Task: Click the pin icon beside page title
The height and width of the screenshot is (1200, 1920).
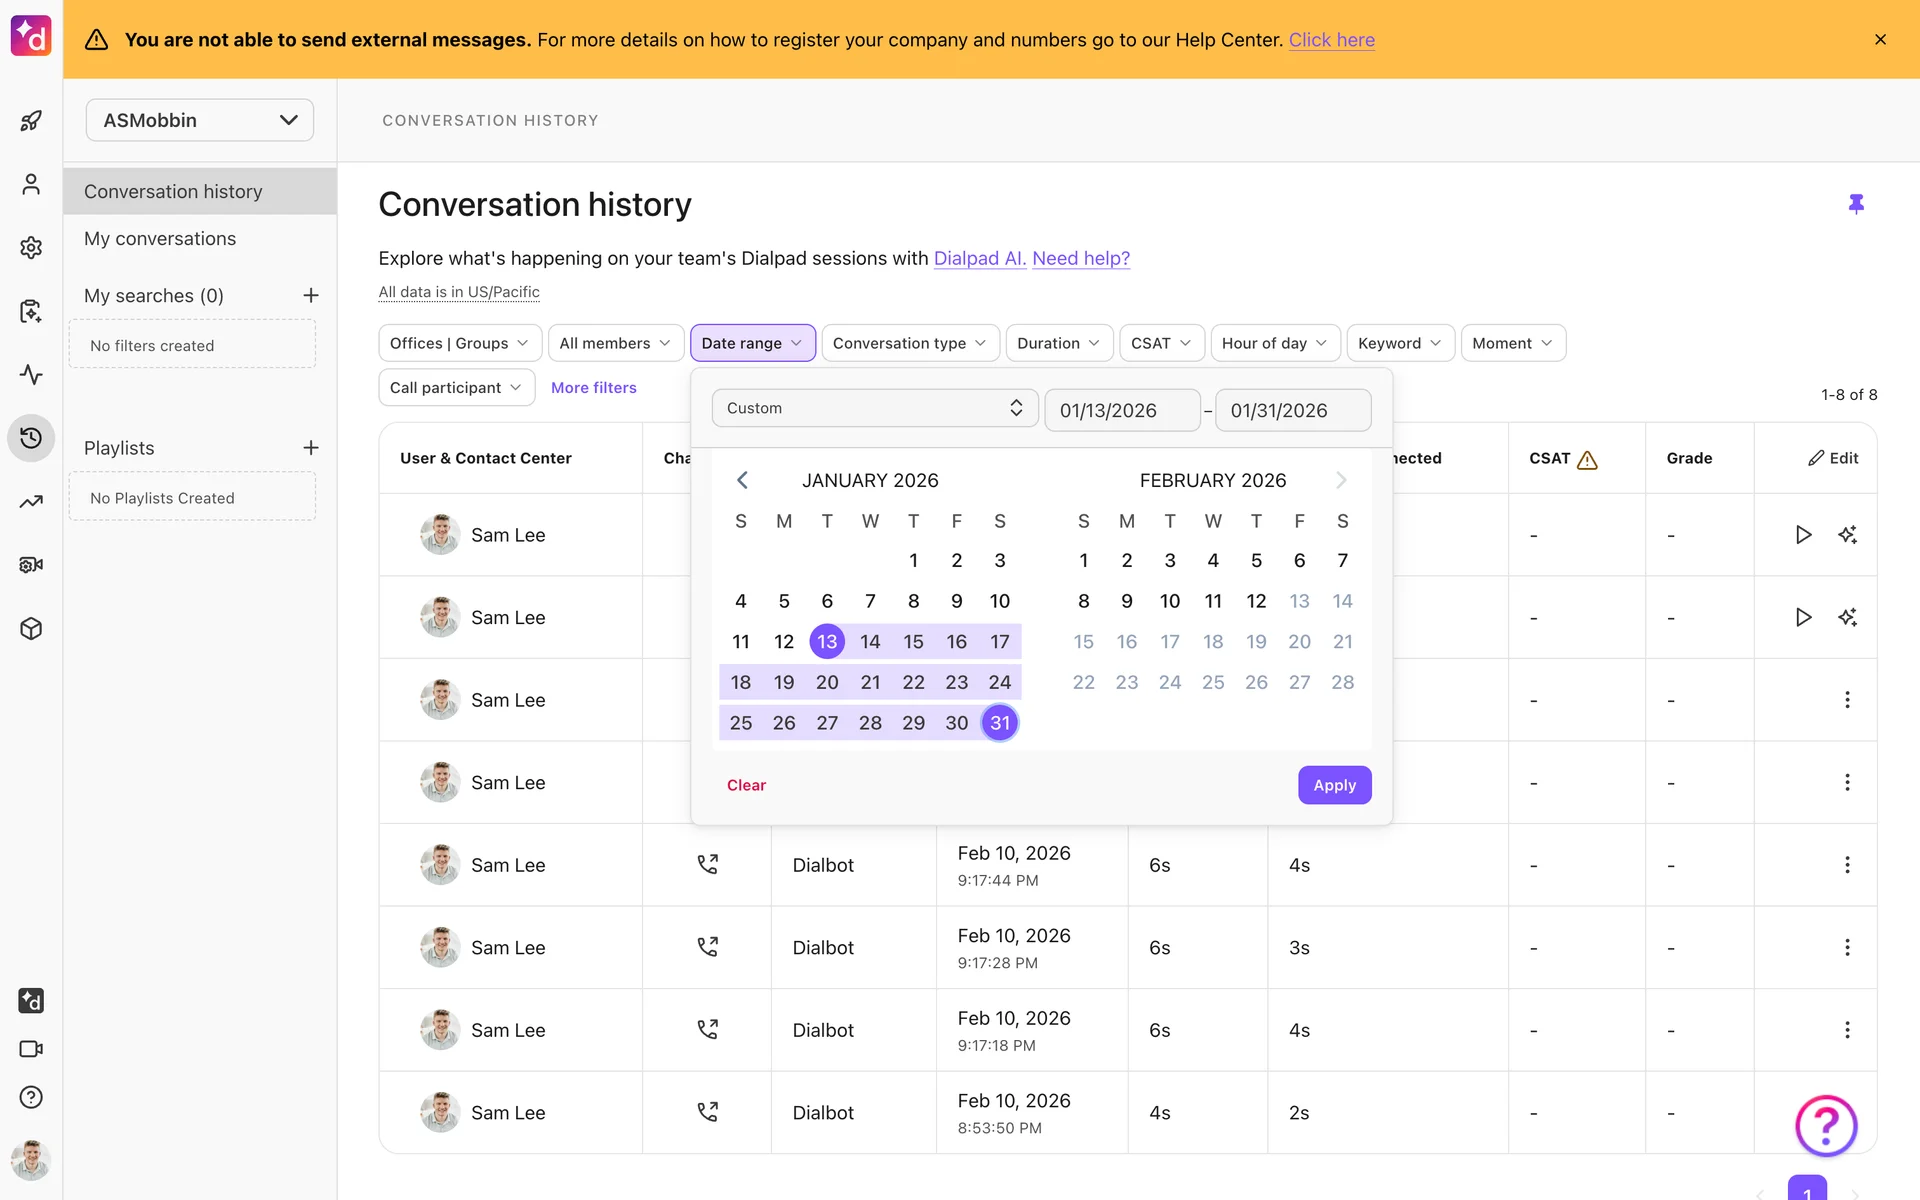Action: 1856,204
